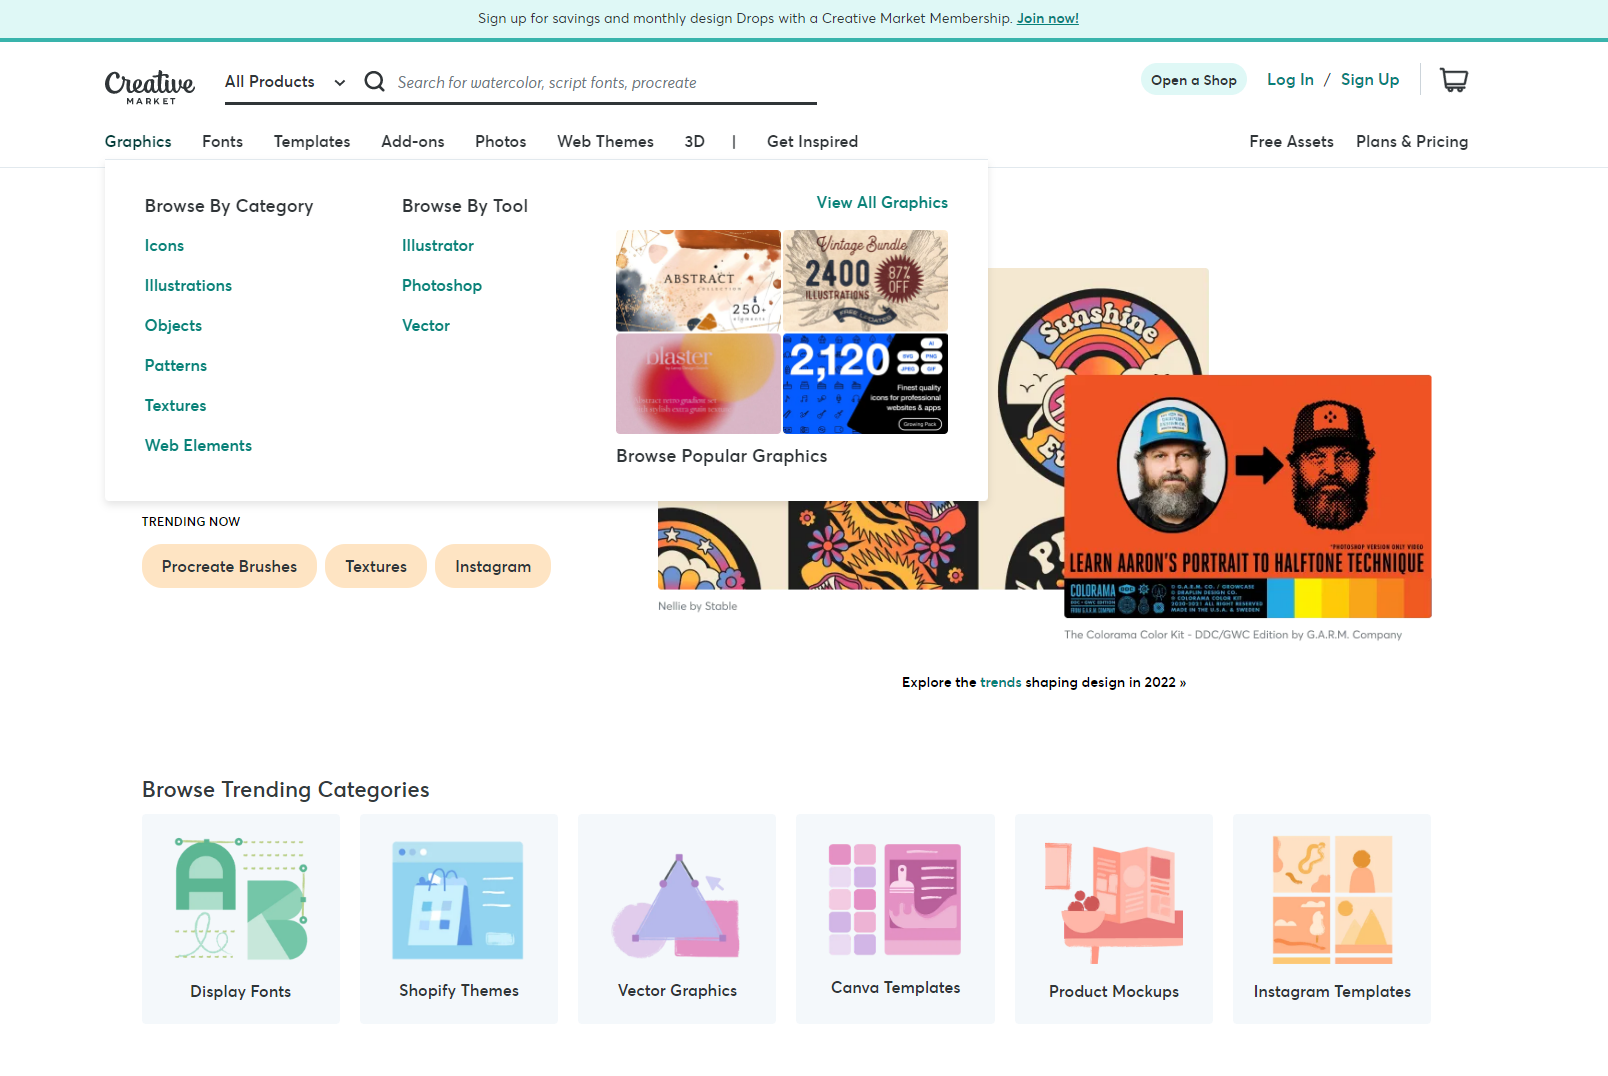Open Display Fonts category illustration
This screenshot has height=1076, width=1608.
[241, 899]
